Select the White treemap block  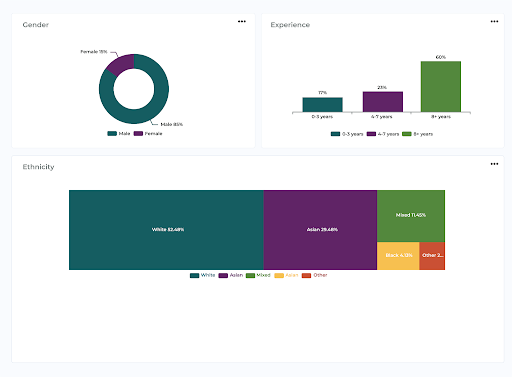click(x=166, y=230)
